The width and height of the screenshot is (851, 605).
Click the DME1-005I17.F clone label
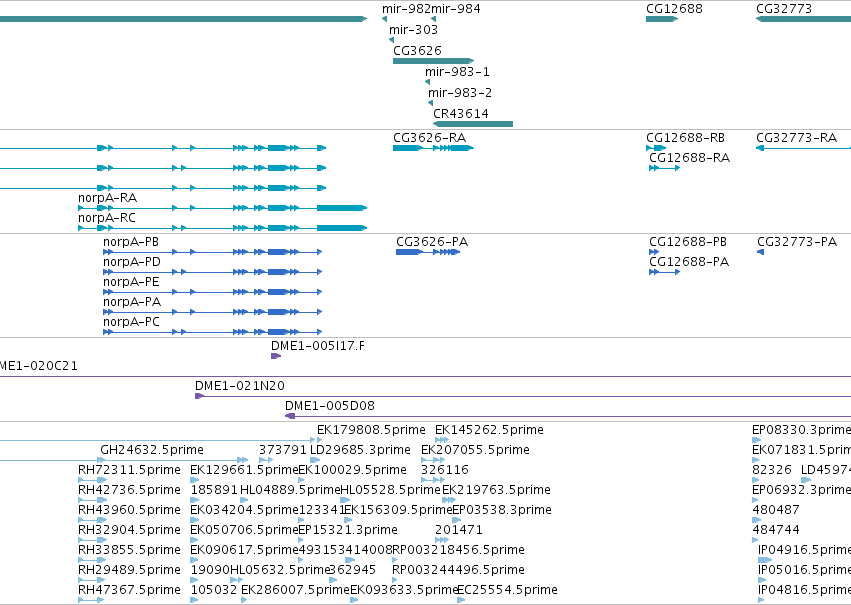coord(318,346)
